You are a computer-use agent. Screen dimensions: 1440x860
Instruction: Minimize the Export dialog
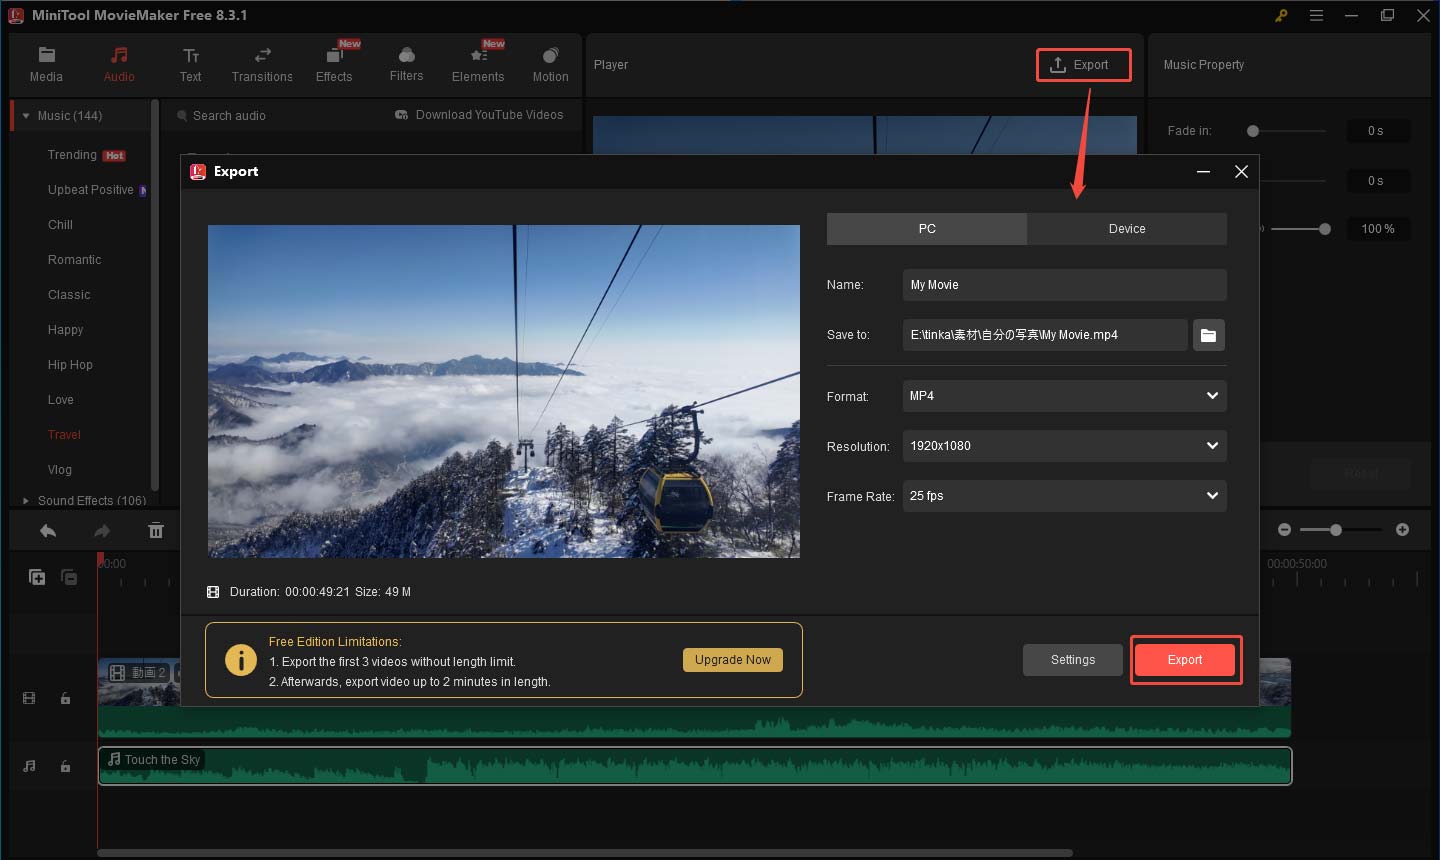tap(1204, 172)
